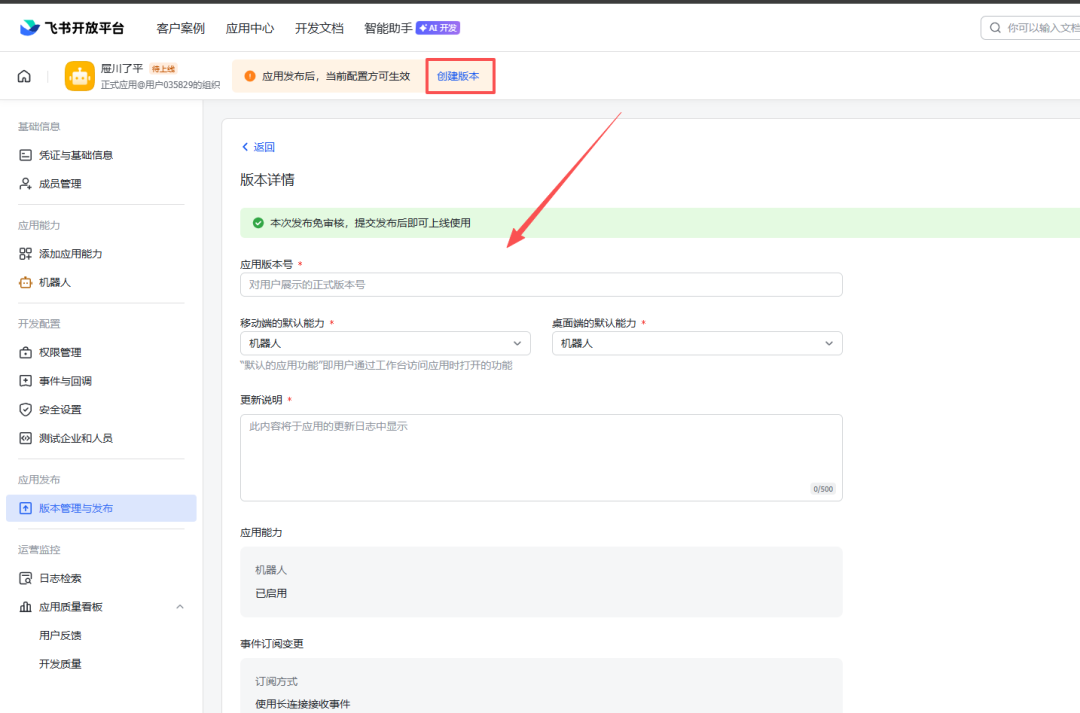Image resolution: width=1080 pixels, height=713 pixels.
Task: Go to 安全设置 page
Action: point(60,410)
